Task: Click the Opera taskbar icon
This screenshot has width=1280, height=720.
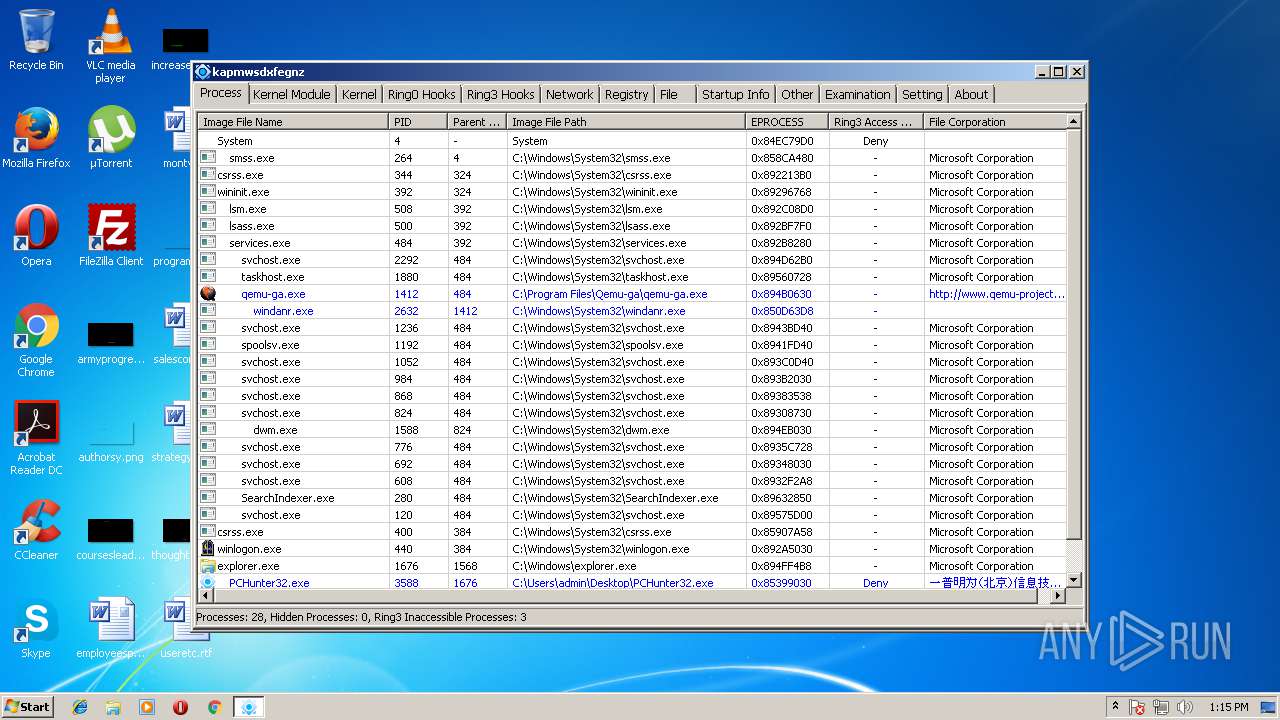Action: click(x=181, y=707)
